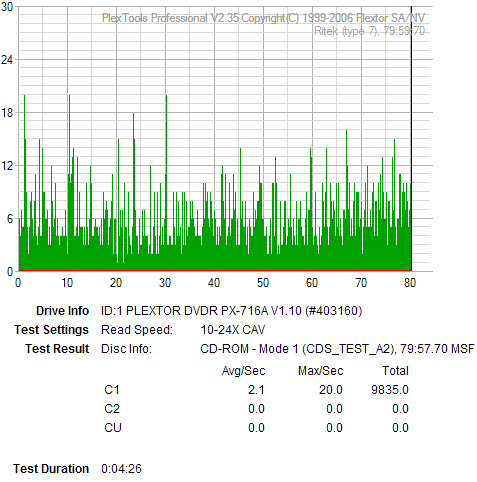Click the Max/Sec column header
The height and width of the screenshot is (482, 477).
(x=320, y=371)
